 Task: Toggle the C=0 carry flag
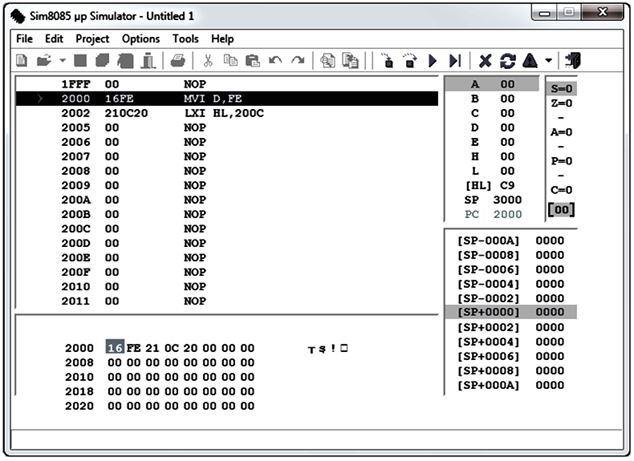click(x=562, y=190)
